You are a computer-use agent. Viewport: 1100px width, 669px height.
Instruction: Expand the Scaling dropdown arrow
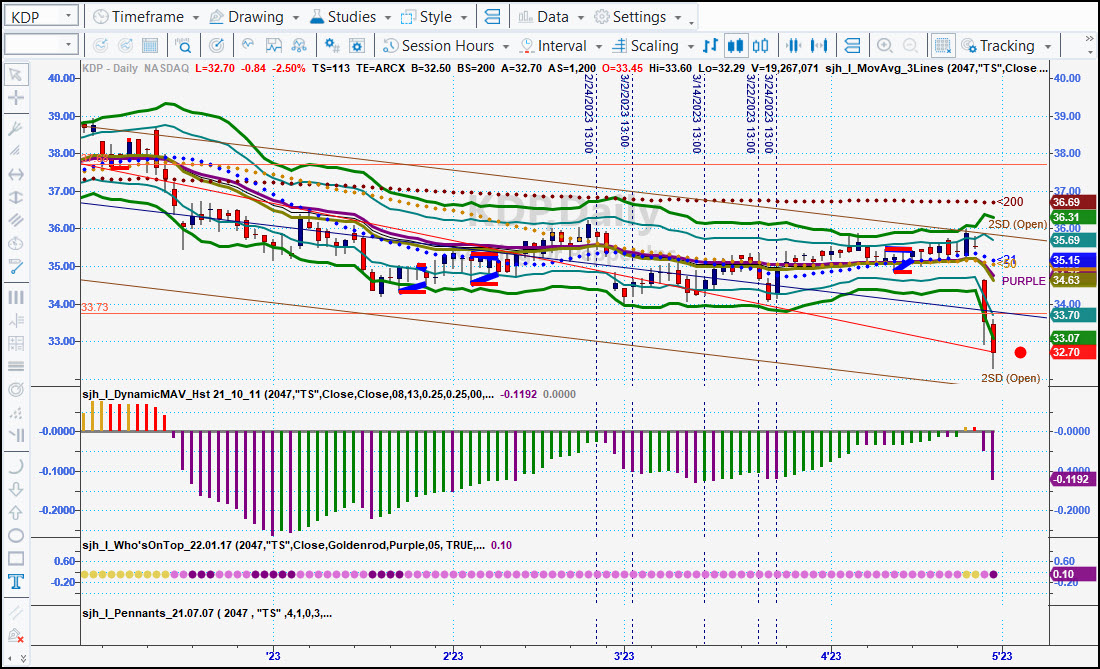click(690, 46)
